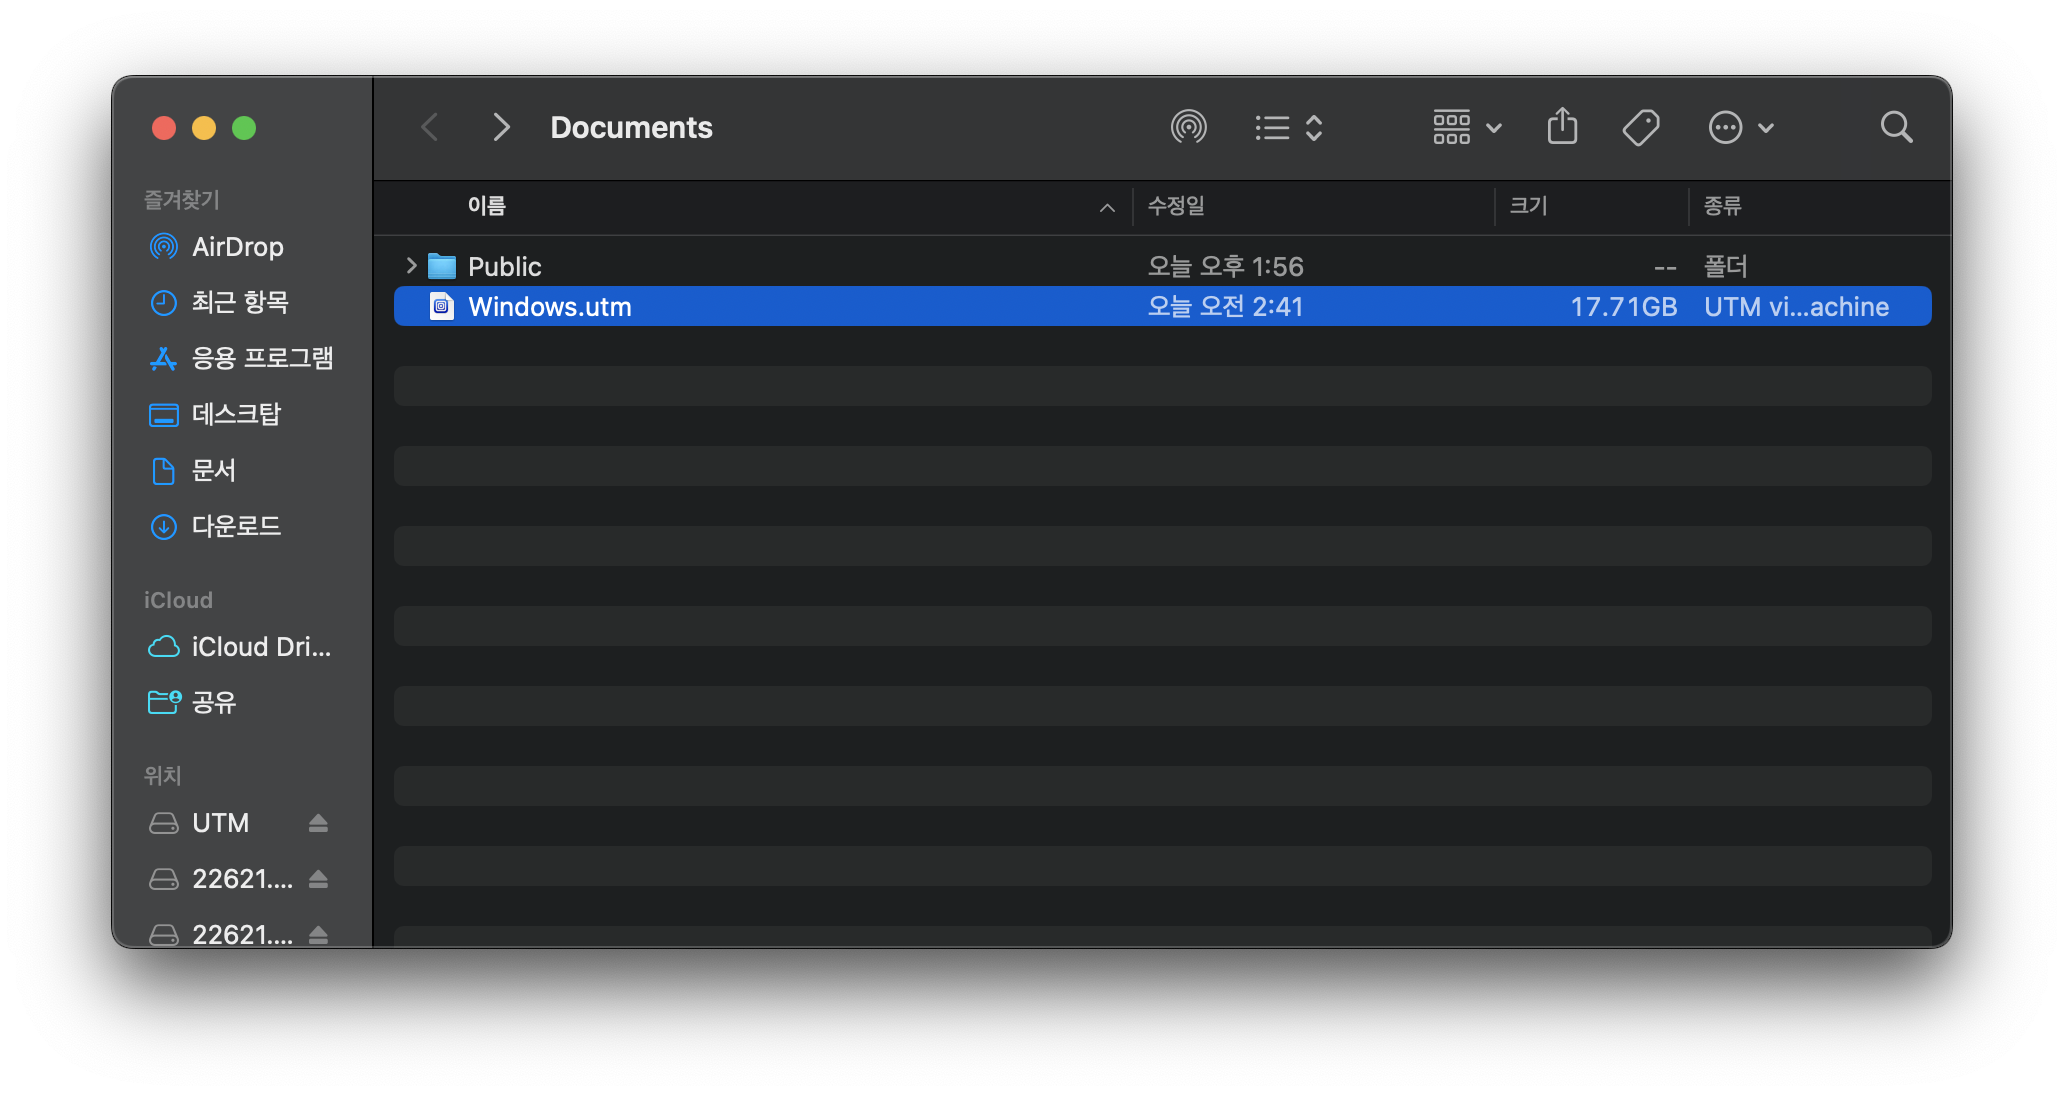Sort by 수정일 column header
This screenshot has height=1096, width=2064.
(x=1176, y=206)
